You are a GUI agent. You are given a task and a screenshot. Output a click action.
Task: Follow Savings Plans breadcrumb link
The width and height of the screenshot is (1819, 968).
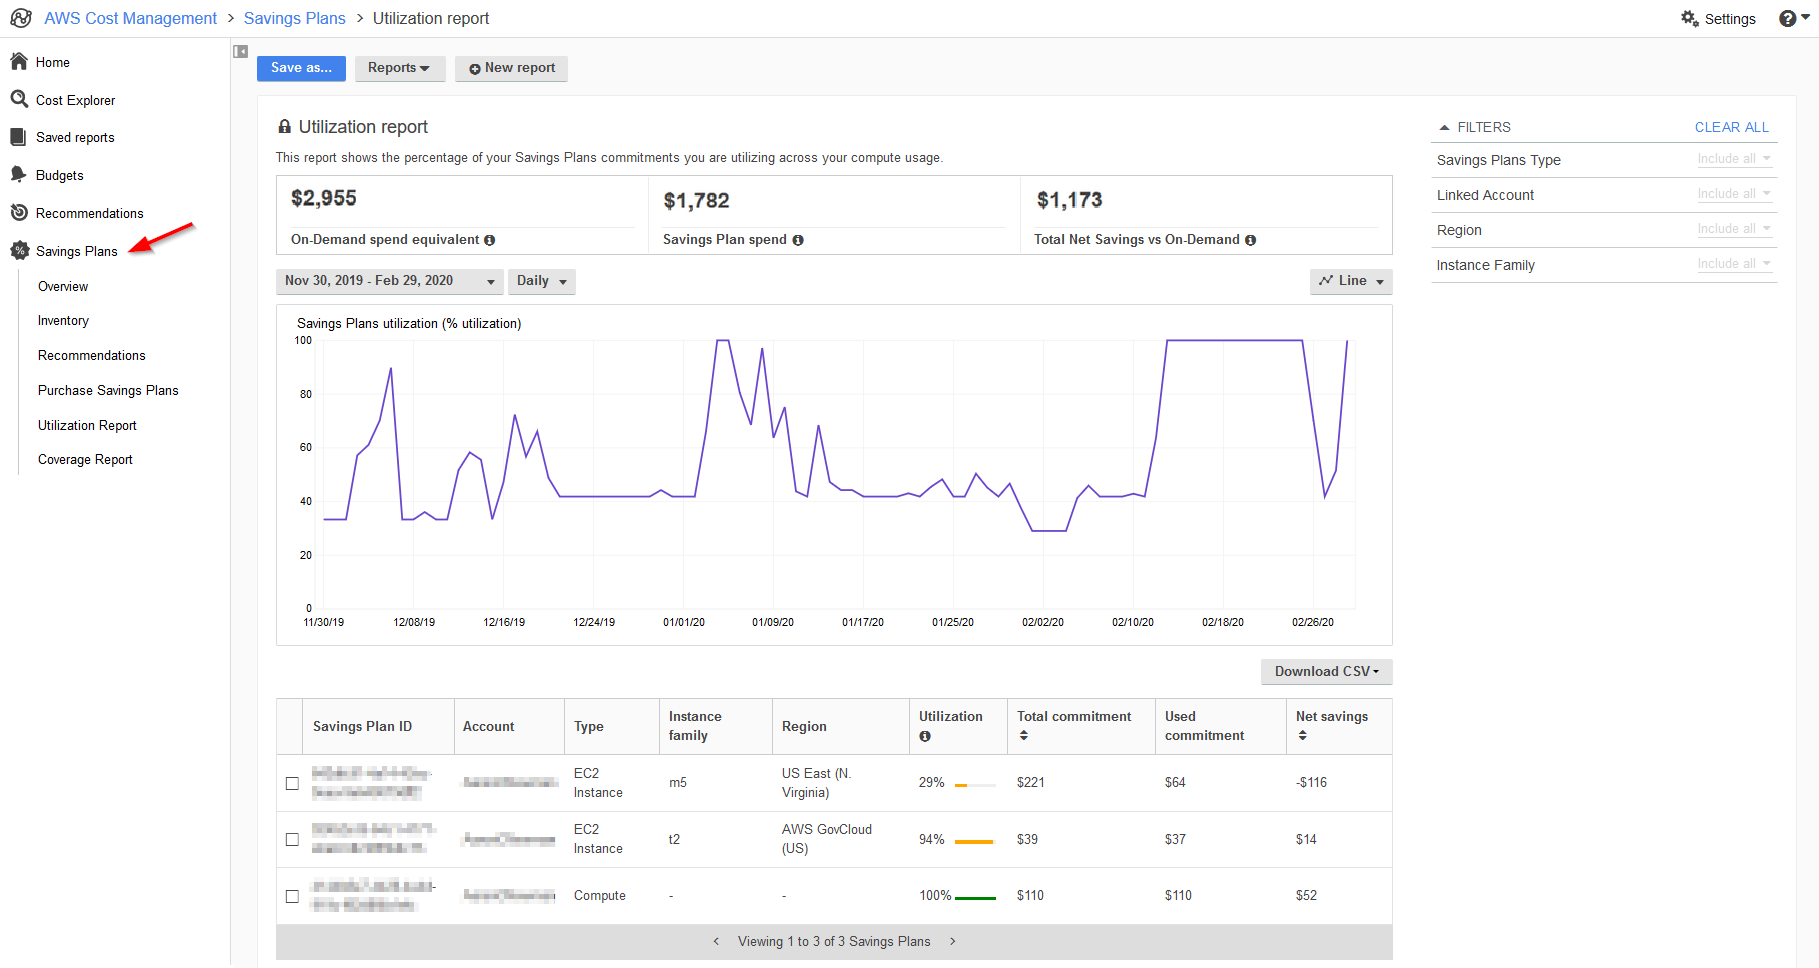[294, 18]
